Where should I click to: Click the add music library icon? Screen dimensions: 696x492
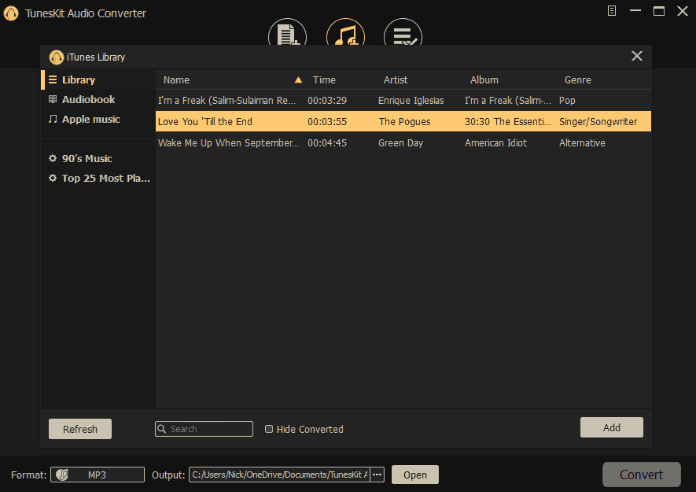click(345, 32)
